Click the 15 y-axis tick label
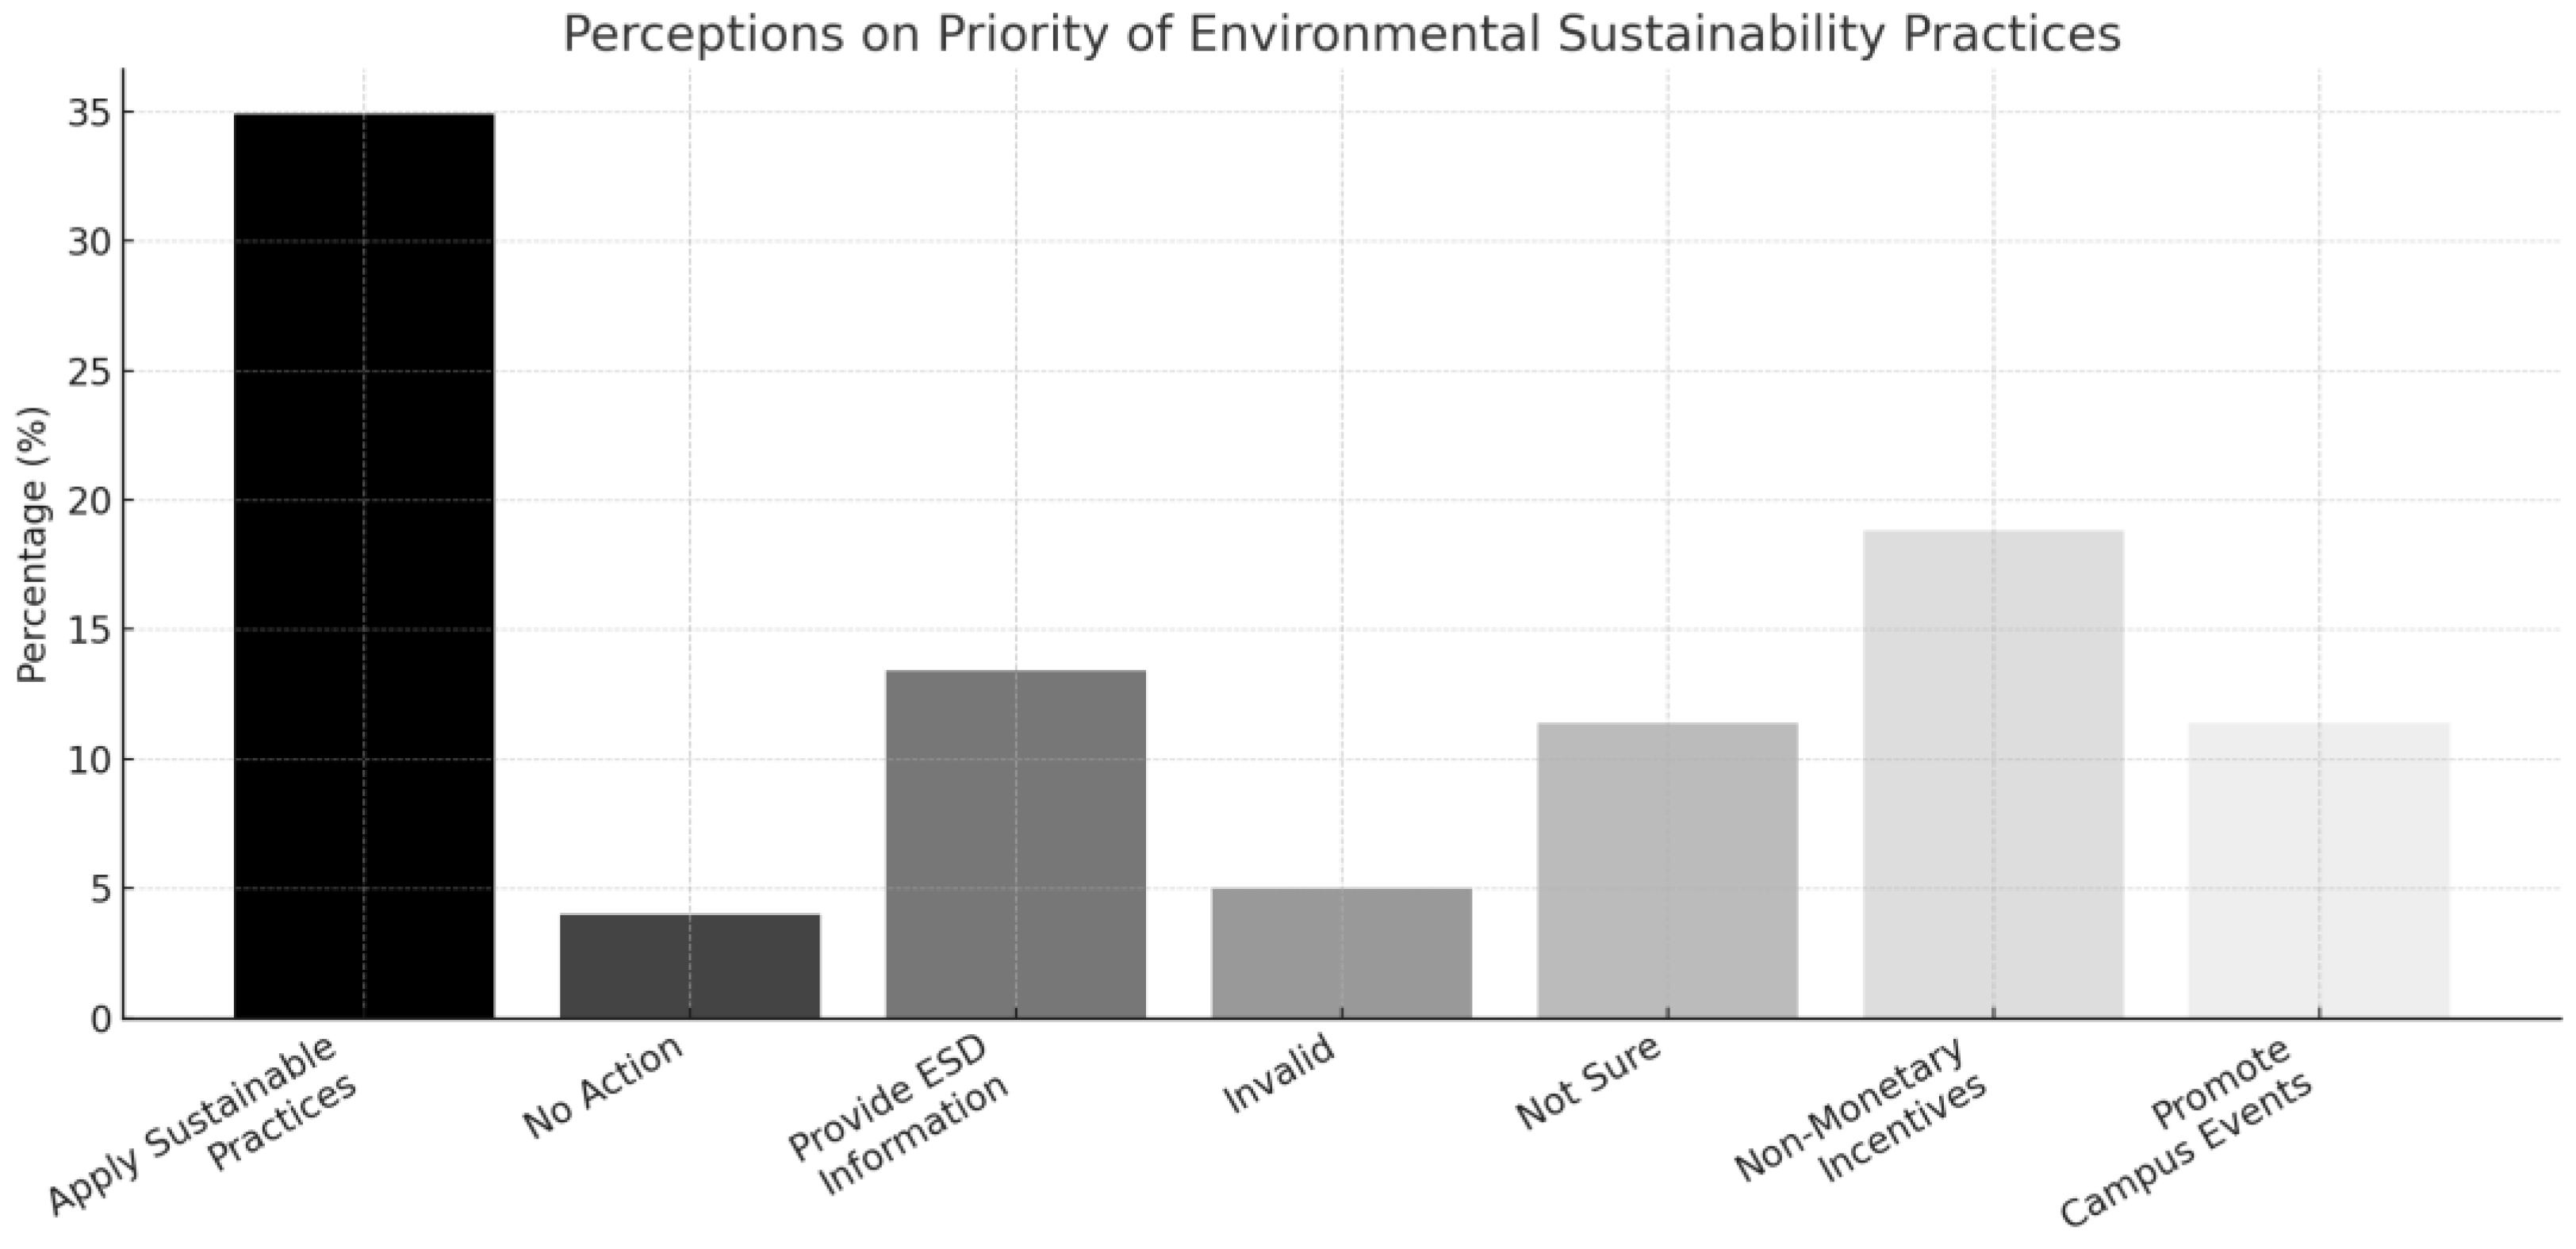 (x=89, y=630)
